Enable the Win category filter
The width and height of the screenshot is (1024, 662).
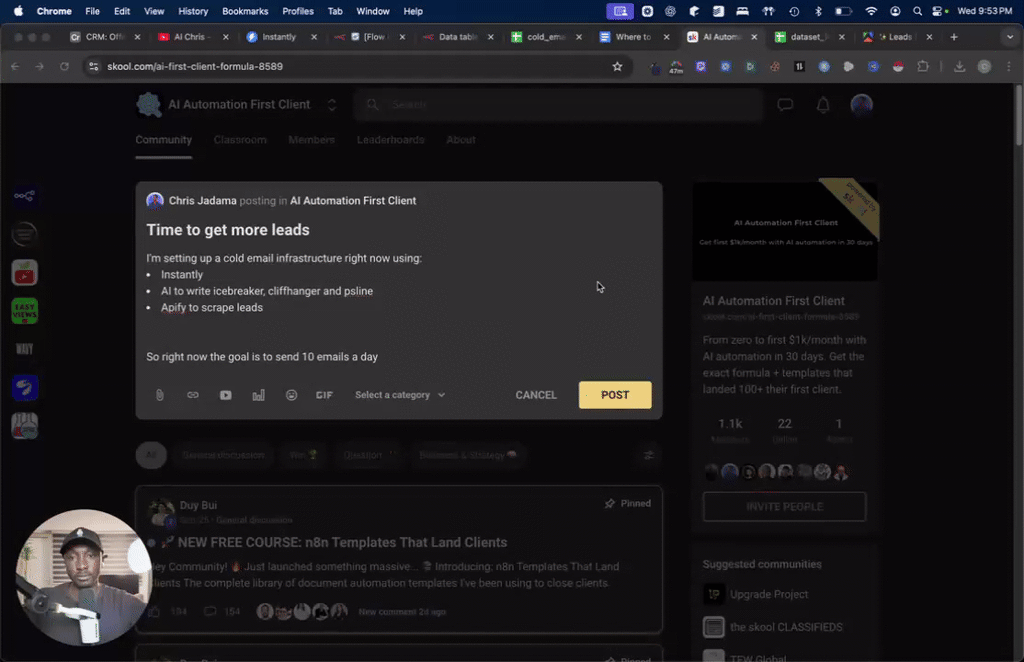(x=302, y=455)
